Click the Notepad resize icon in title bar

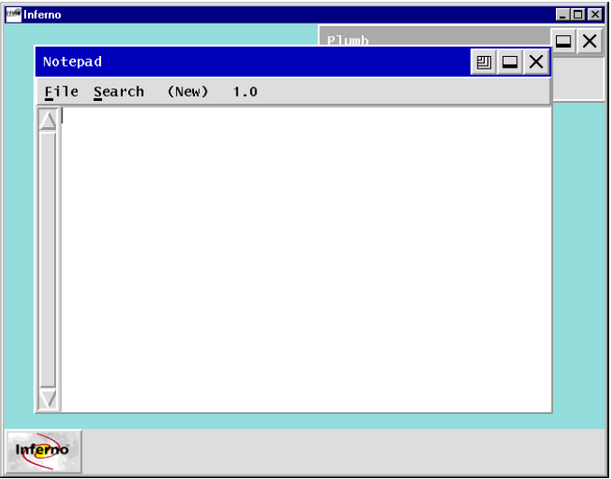484,62
